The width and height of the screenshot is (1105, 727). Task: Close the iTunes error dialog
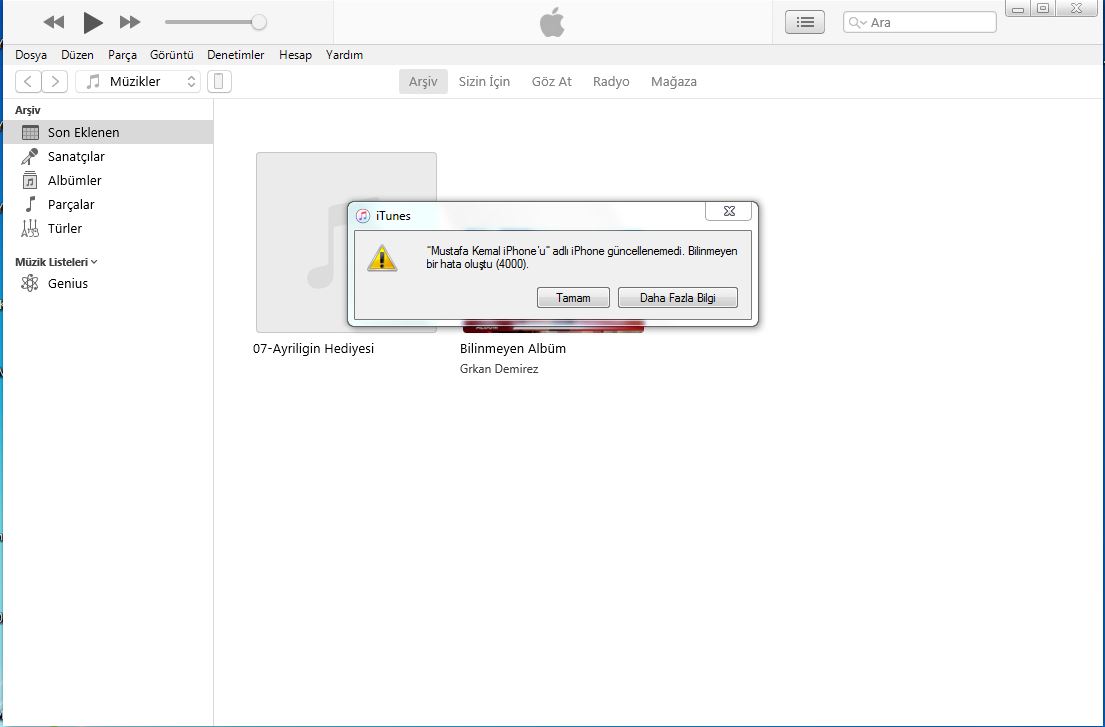point(729,211)
